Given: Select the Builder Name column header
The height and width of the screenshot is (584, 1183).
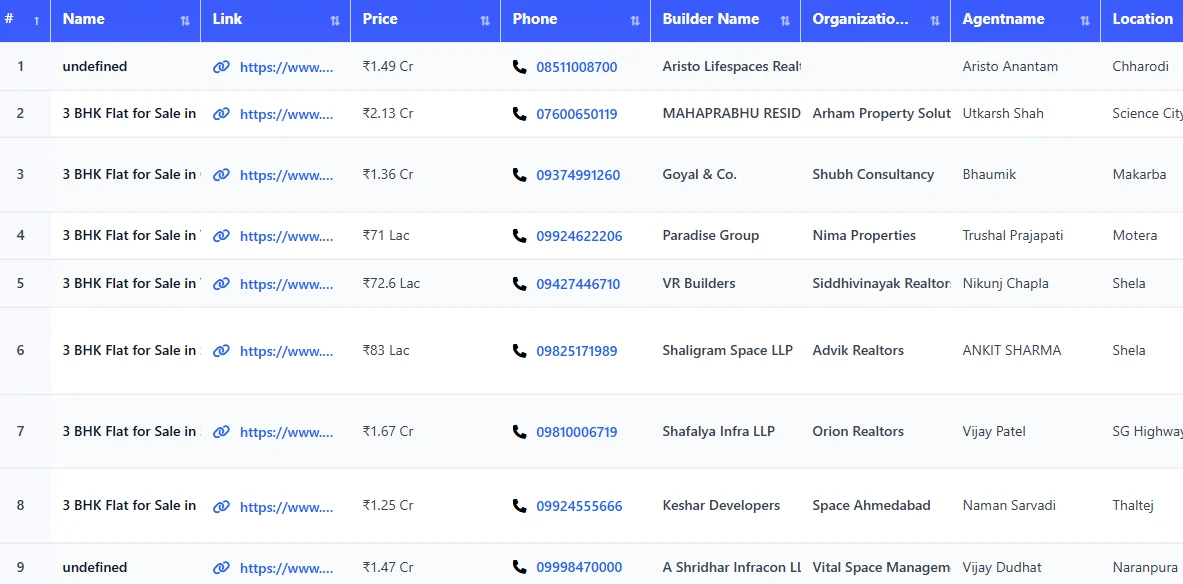Looking at the screenshot, I should click(x=710, y=19).
